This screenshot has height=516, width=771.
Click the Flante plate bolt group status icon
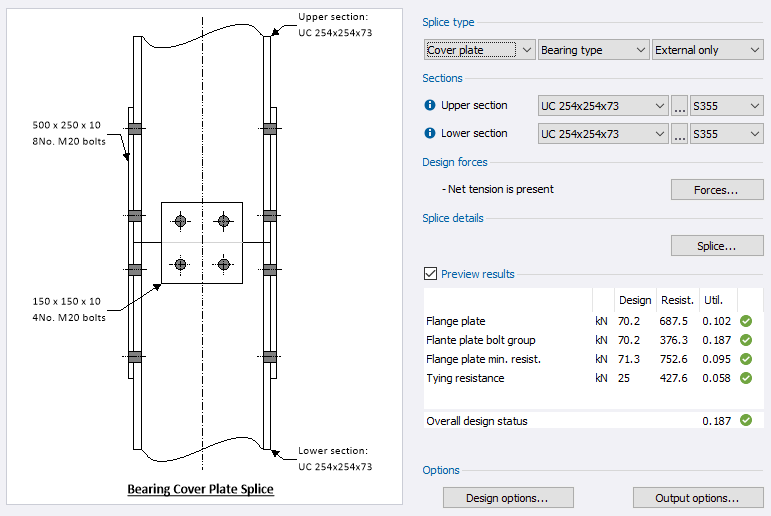[x=746, y=340]
